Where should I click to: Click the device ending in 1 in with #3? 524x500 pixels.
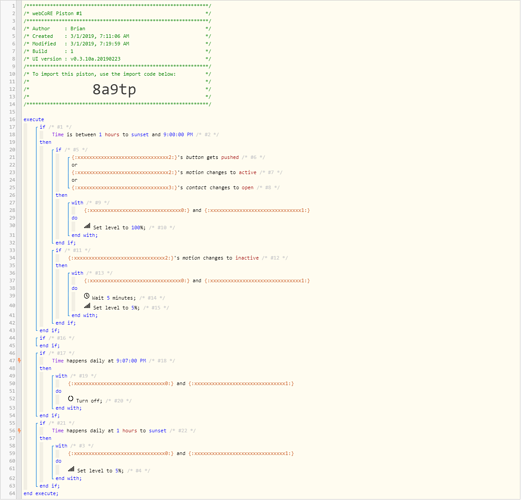click(241, 454)
